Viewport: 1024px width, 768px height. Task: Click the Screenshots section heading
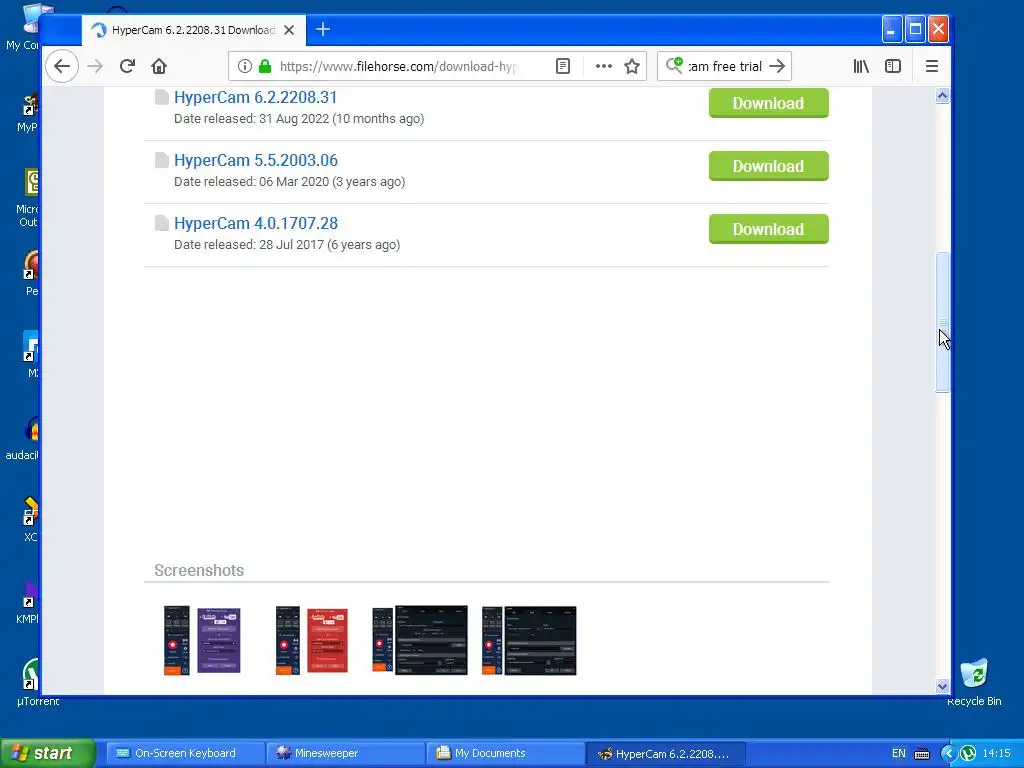[x=199, y=570]
